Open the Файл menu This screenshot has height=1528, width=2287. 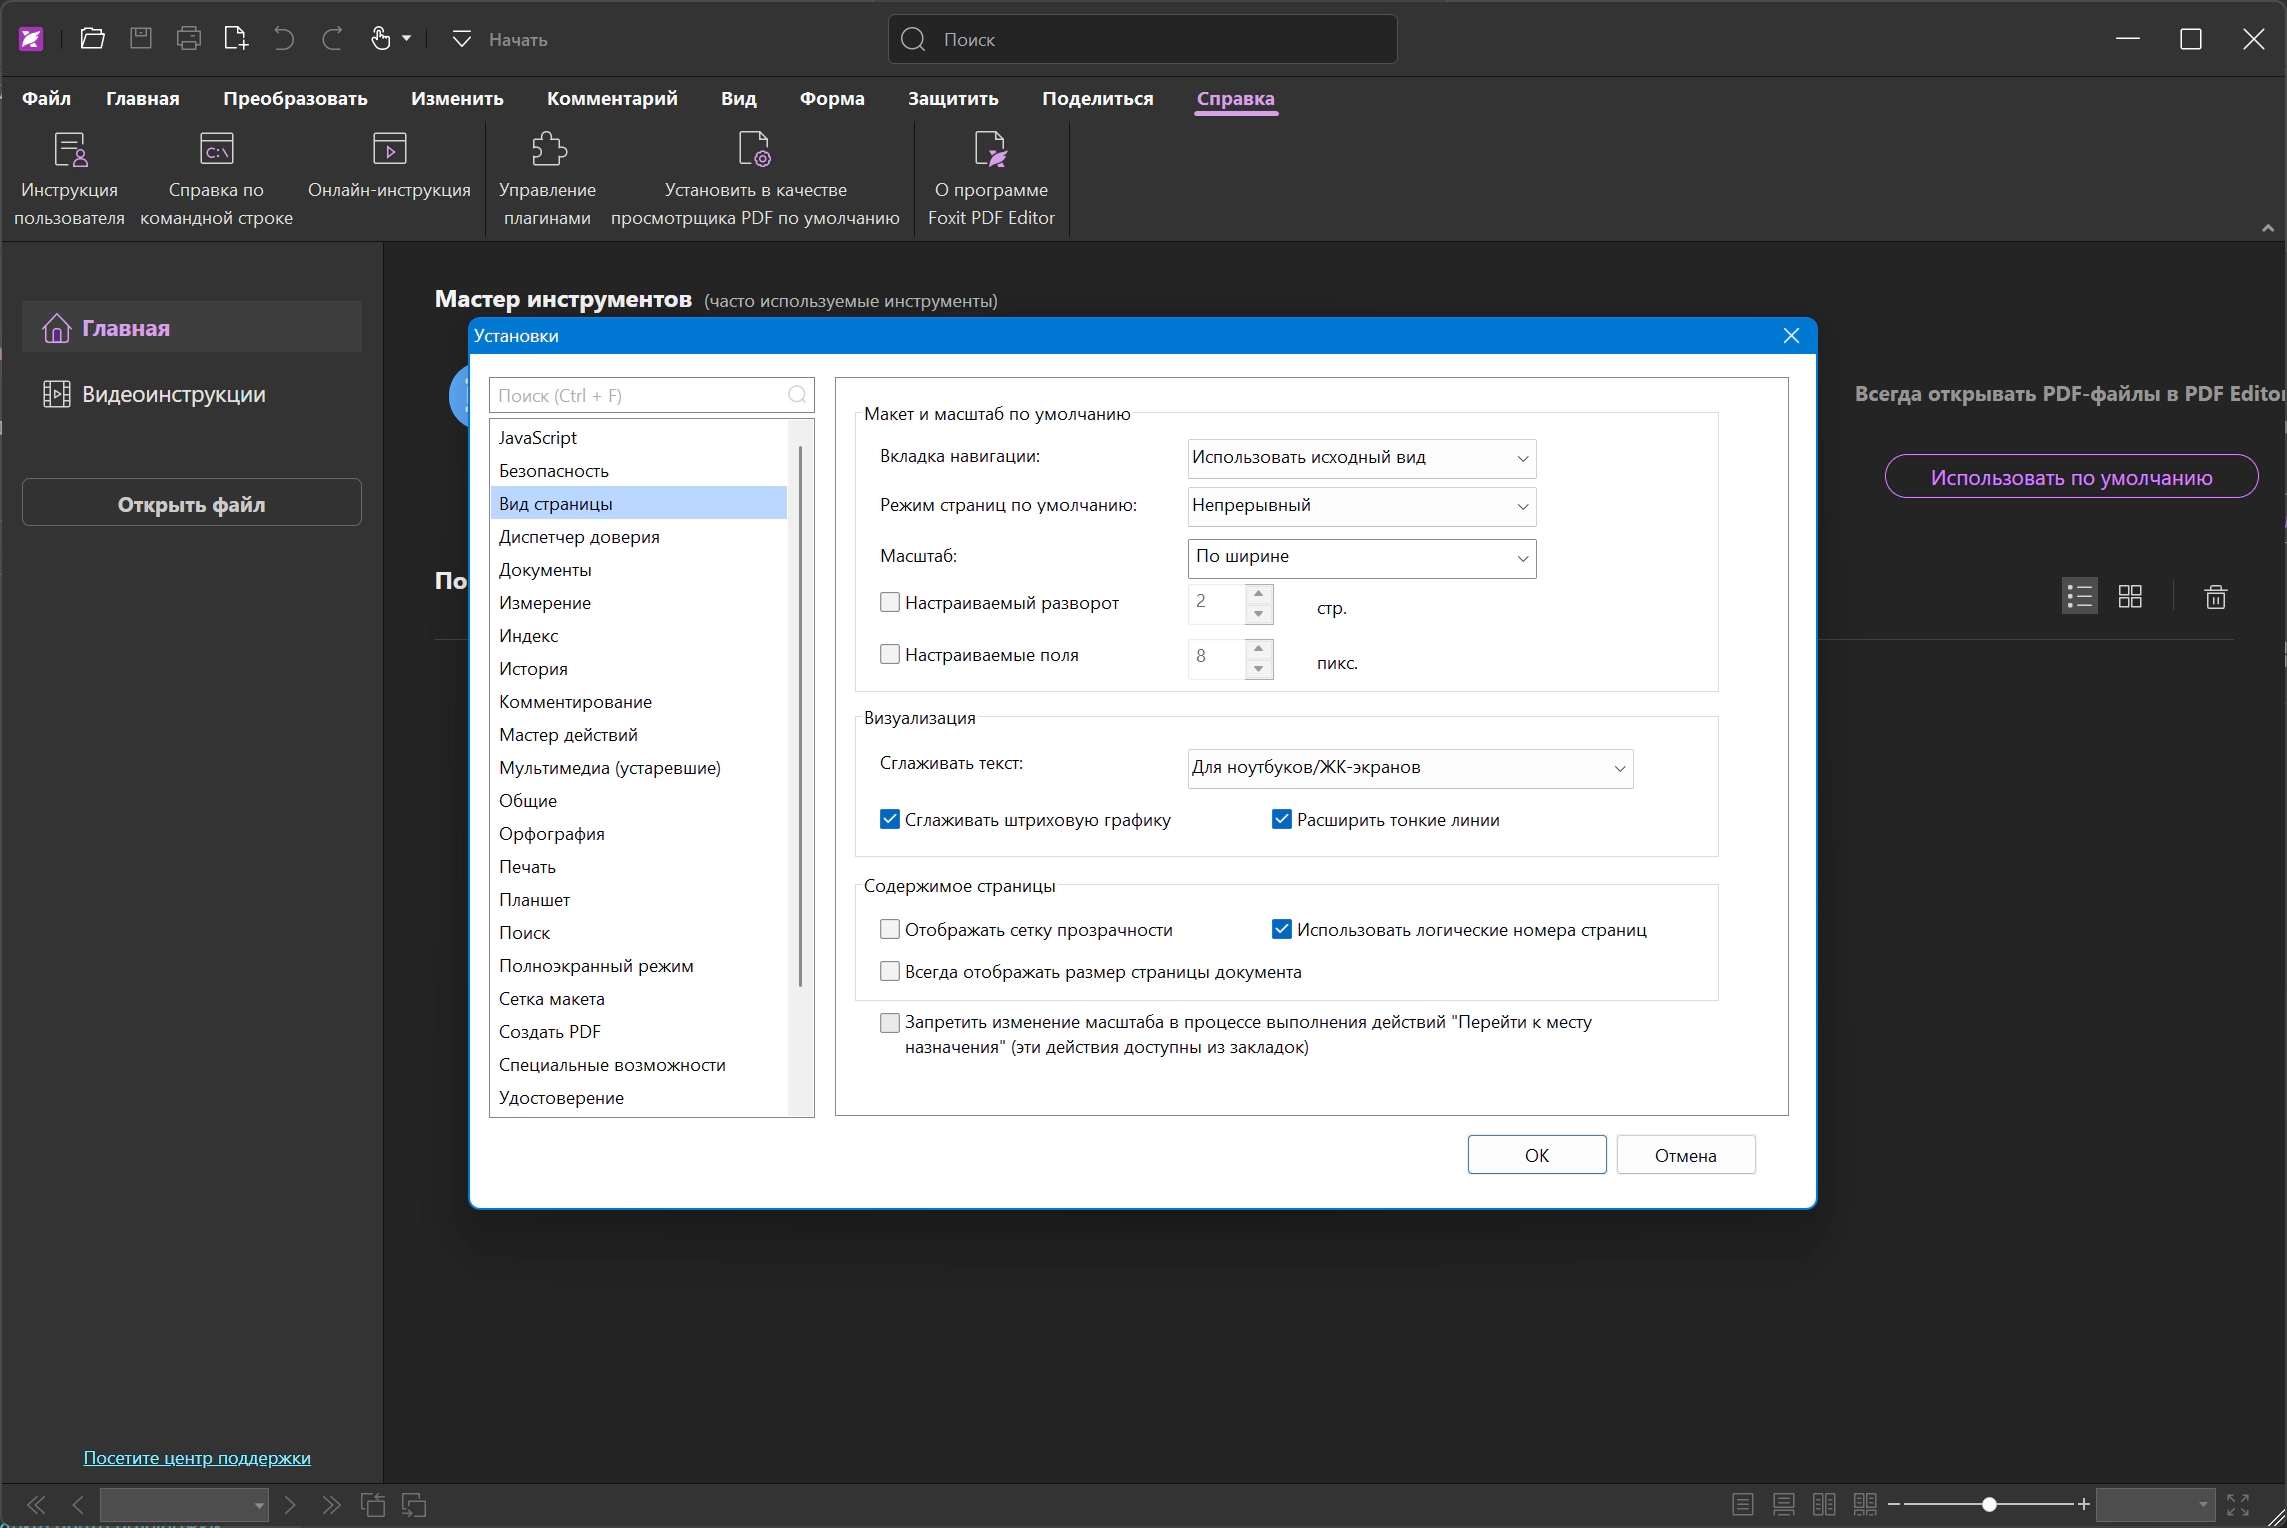(x=46, y=98)
